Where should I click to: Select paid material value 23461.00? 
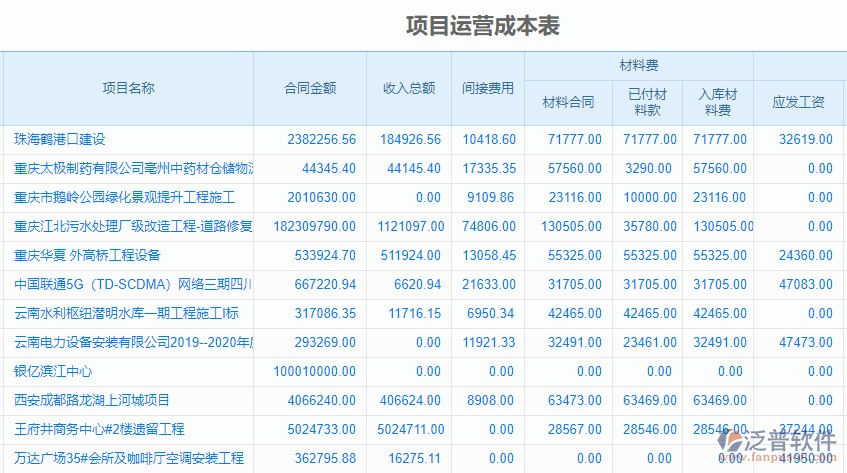click(650, 343)
